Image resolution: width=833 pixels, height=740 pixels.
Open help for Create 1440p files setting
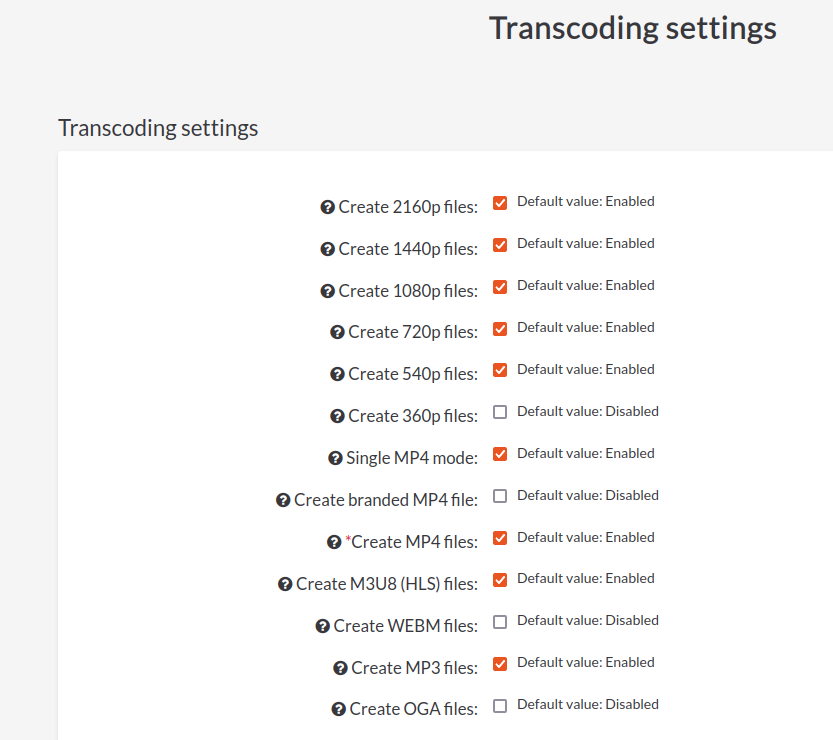coord(327,248)
